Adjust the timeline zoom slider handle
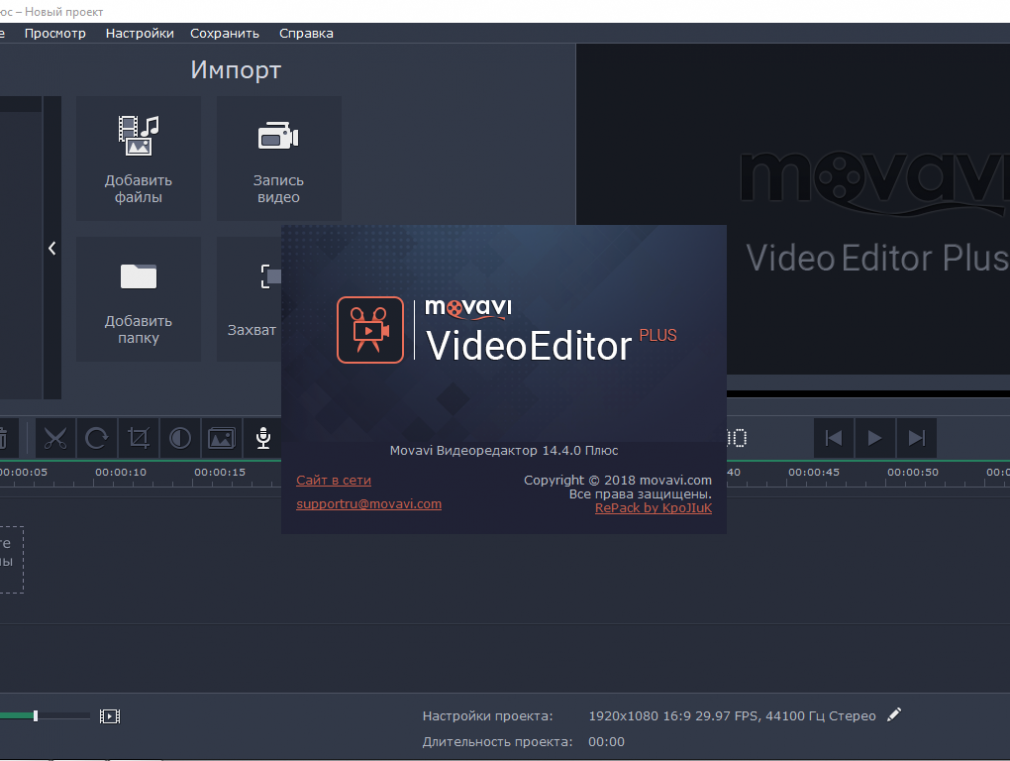Viewport: 1010px width, 761px height. point(35,716)
